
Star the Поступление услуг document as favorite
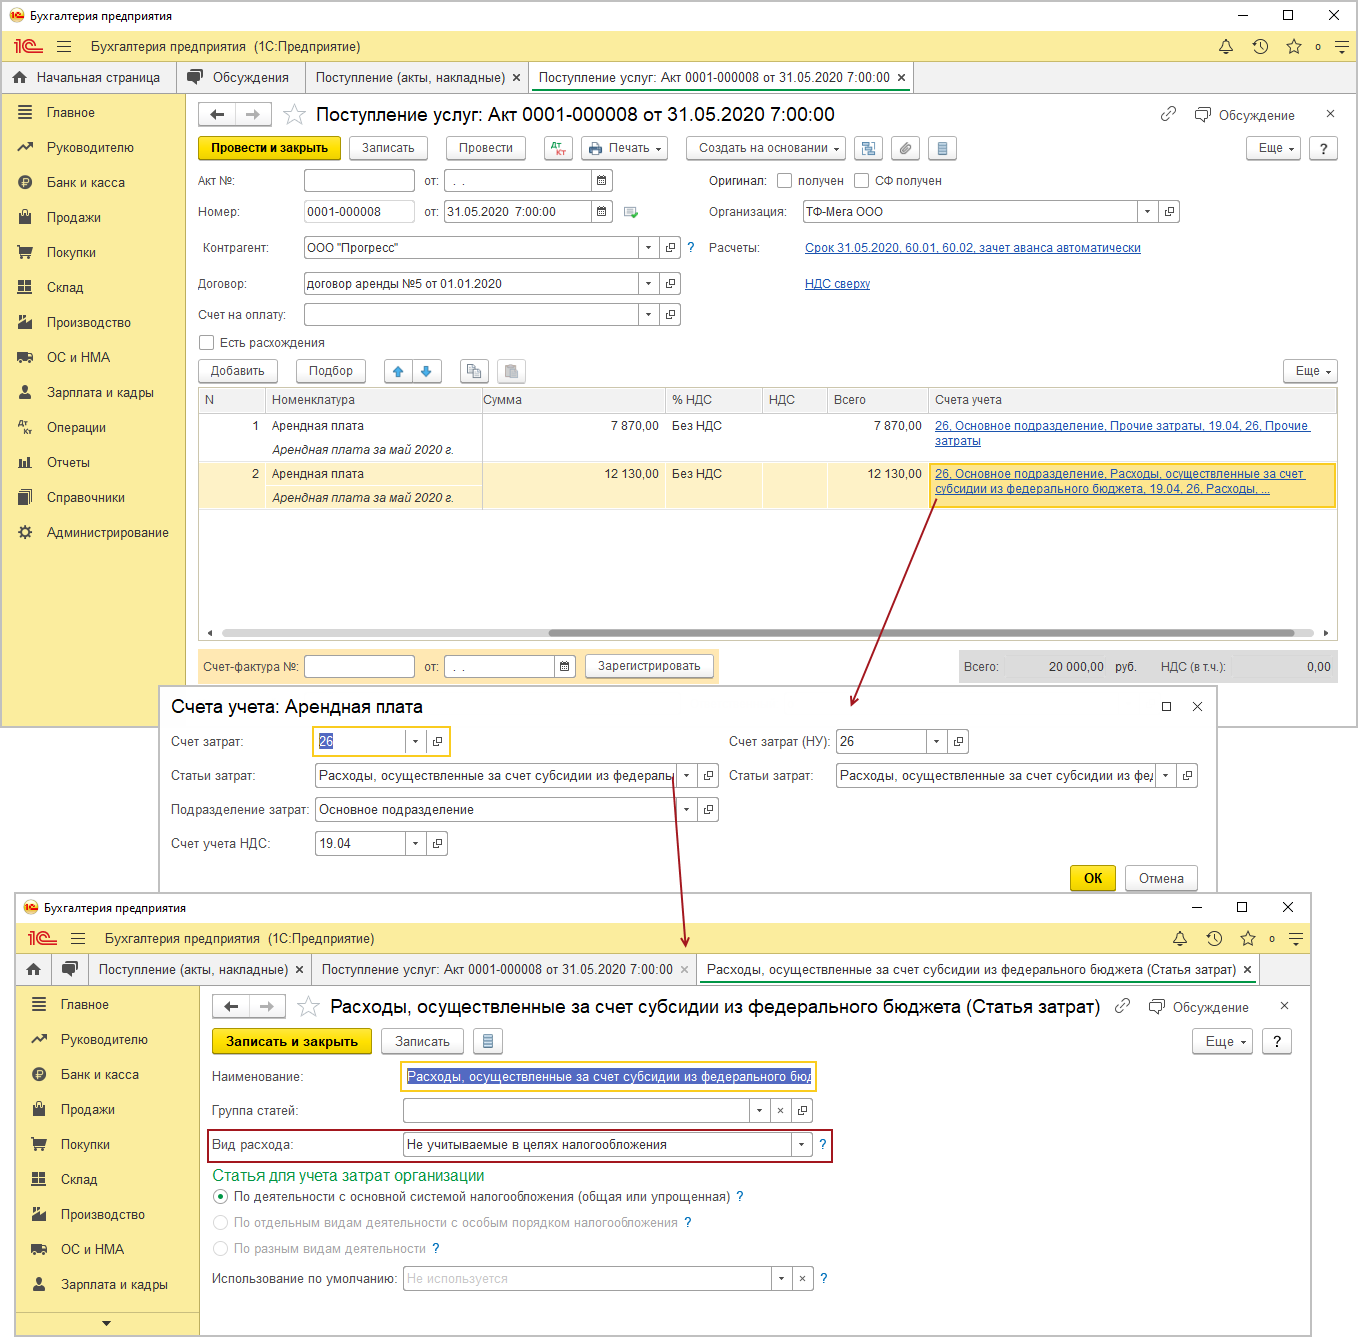294,114
